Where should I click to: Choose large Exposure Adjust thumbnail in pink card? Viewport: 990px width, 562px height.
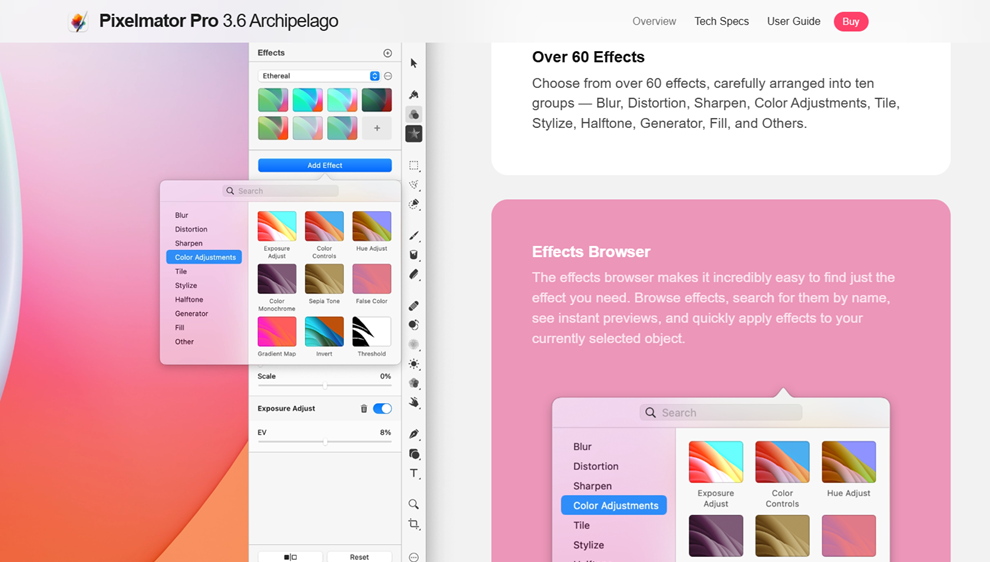(x=716, y=462)
